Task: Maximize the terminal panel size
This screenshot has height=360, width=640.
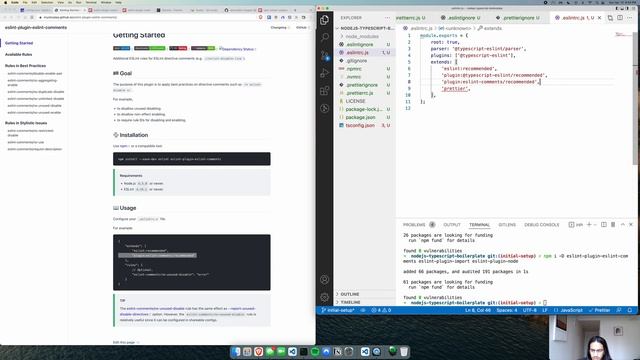Action: (622, 224)
